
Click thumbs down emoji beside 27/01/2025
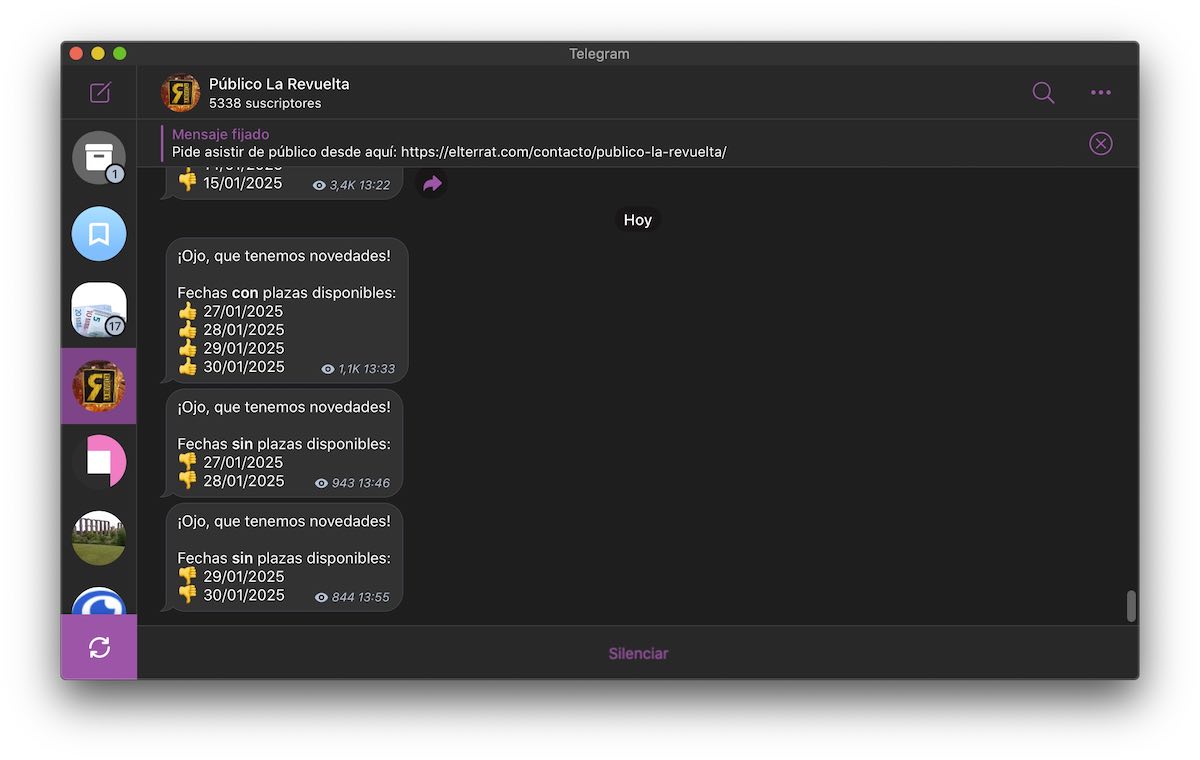[x=188, y=462]
